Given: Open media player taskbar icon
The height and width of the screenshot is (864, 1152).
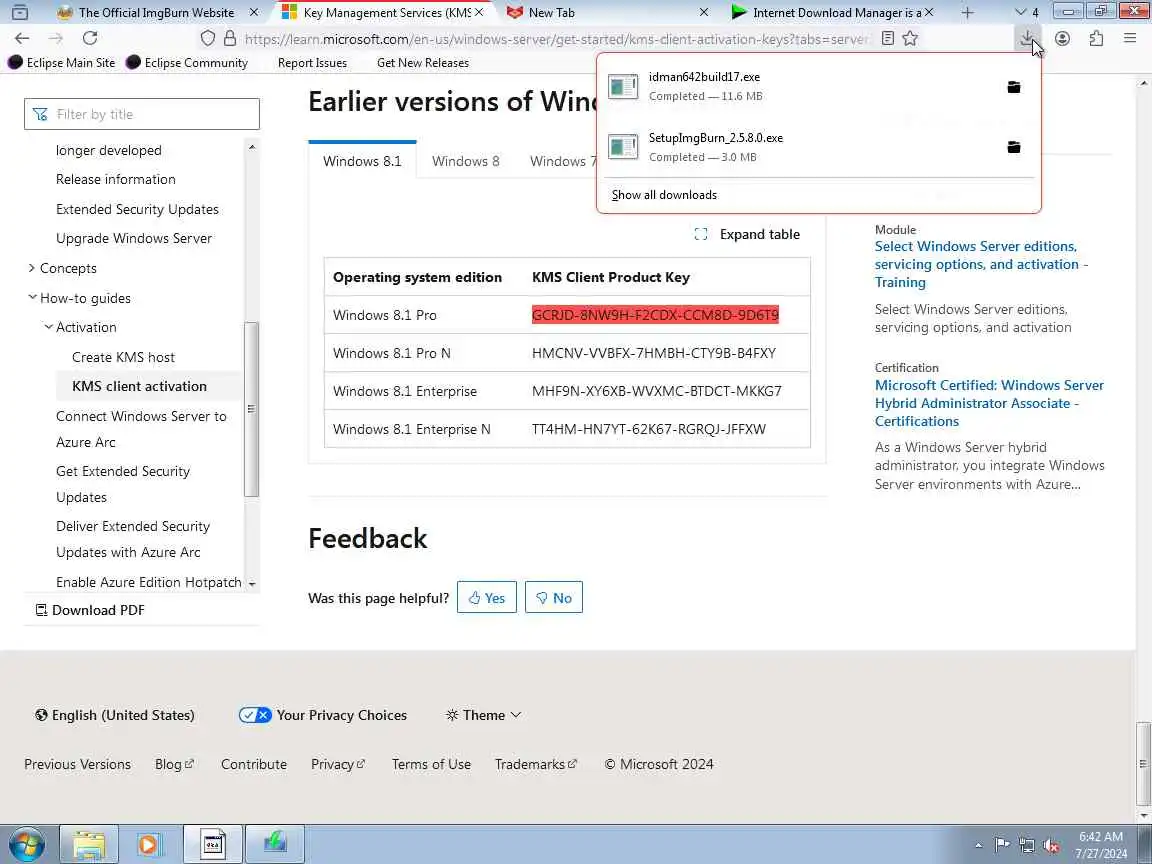Looking at the screenshot, I should (150, 845).
